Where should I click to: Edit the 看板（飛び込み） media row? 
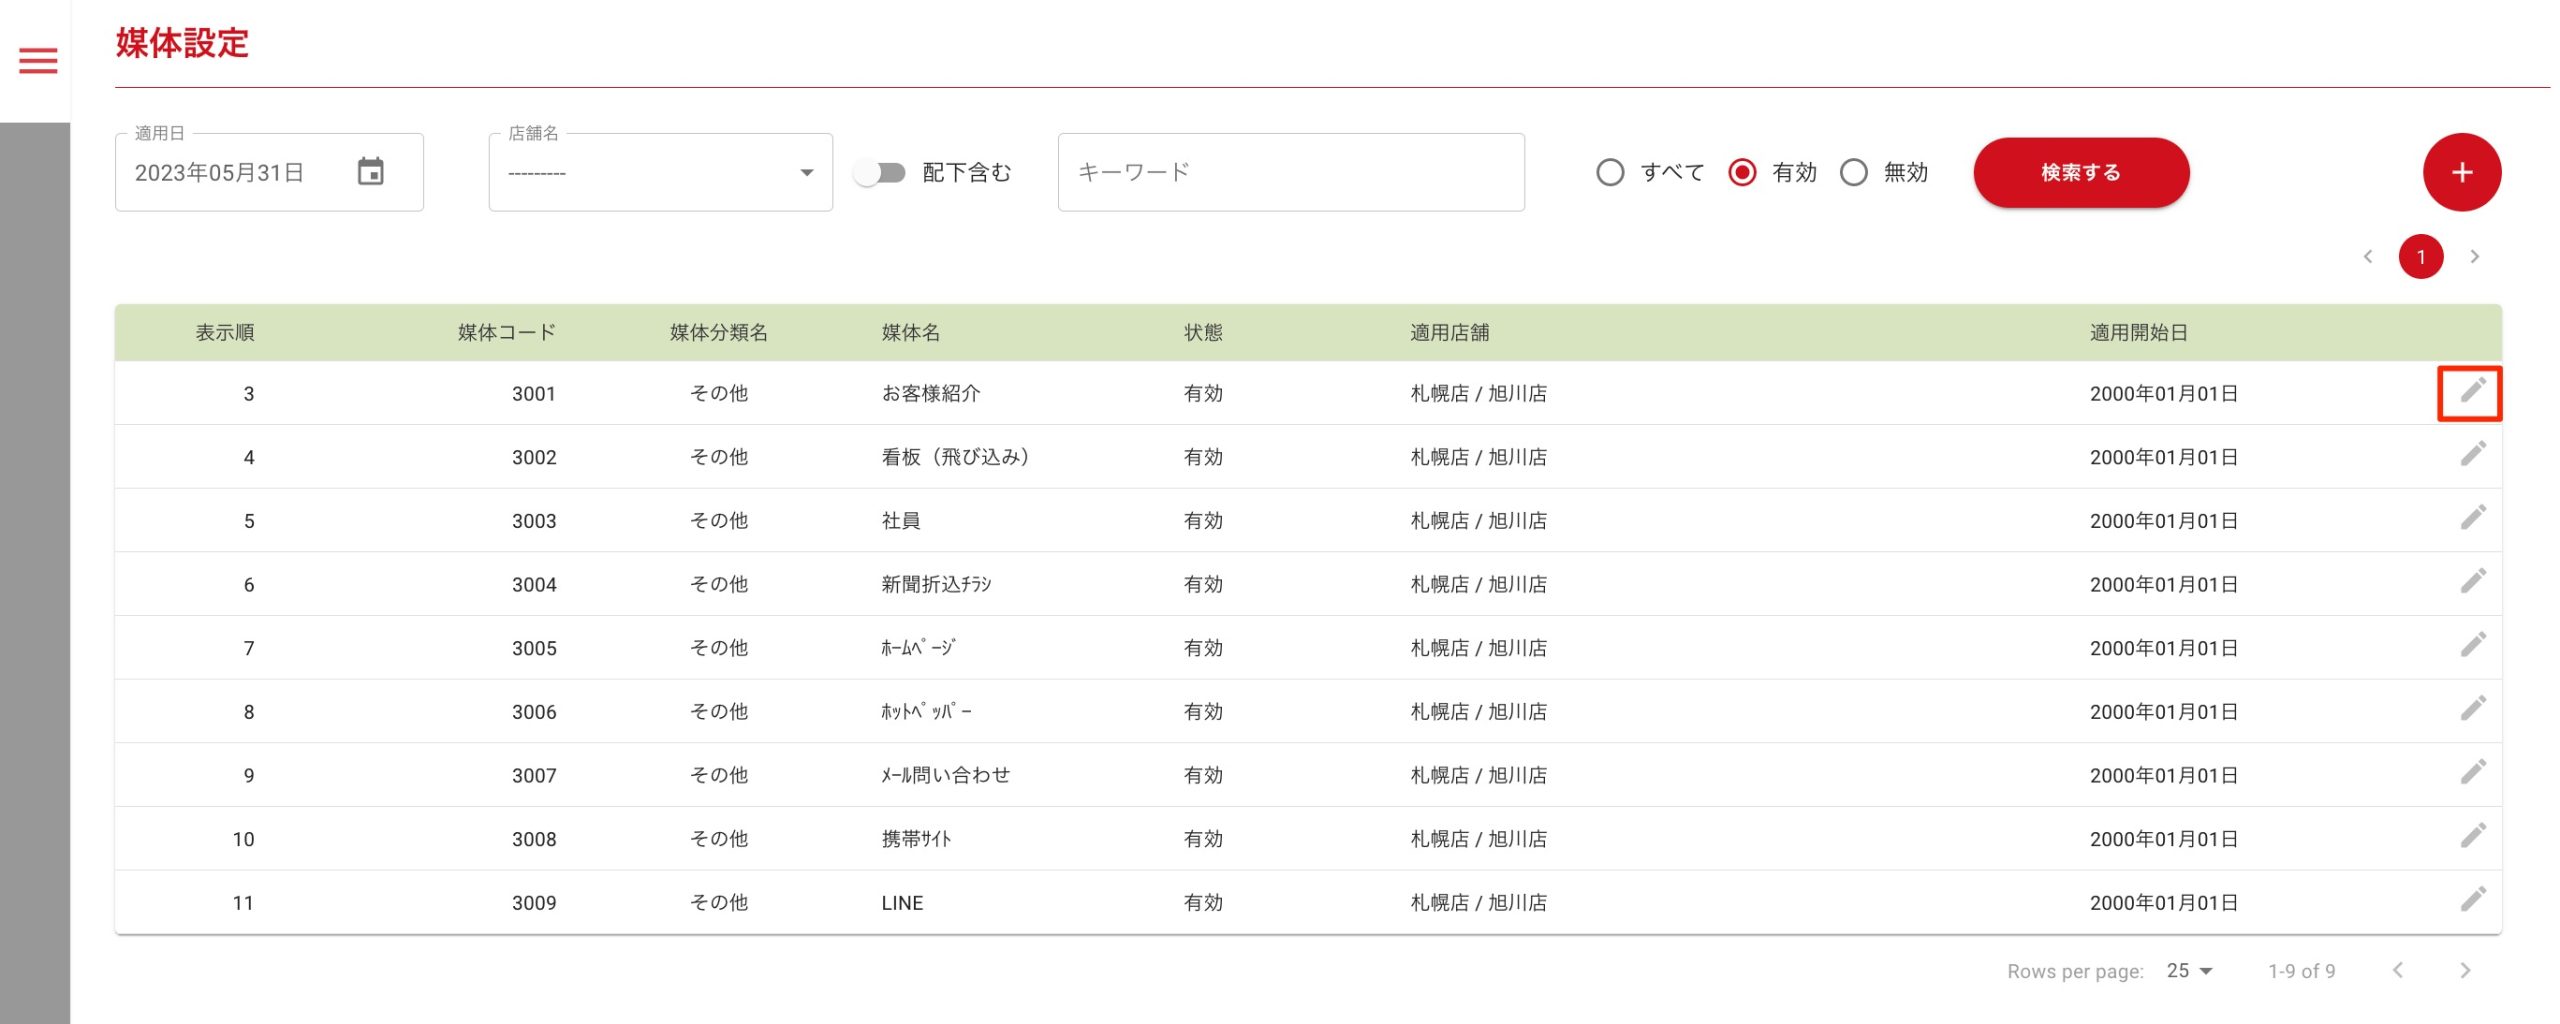pos(2472,455)
